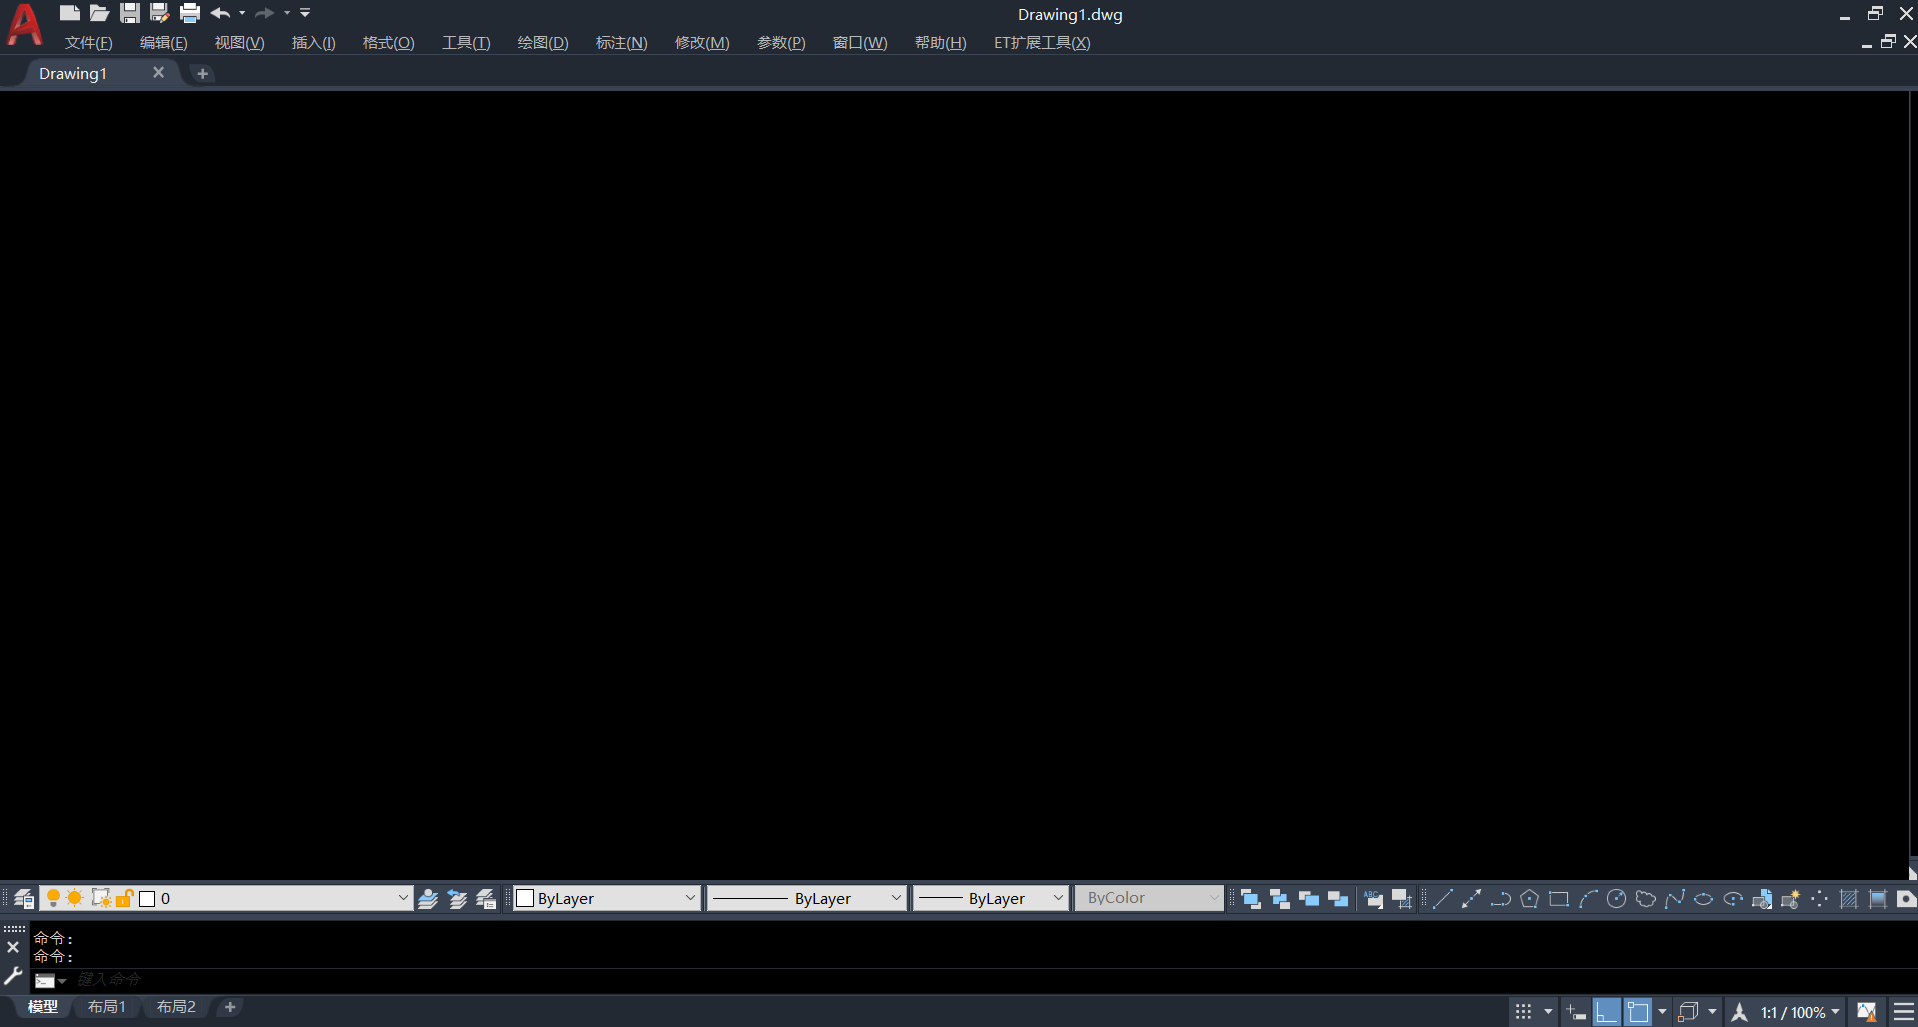The height and width of the screenshot is (1027, 1918).
Task: Select the Rectangle drawing tool
Action: coord(1558,899)
